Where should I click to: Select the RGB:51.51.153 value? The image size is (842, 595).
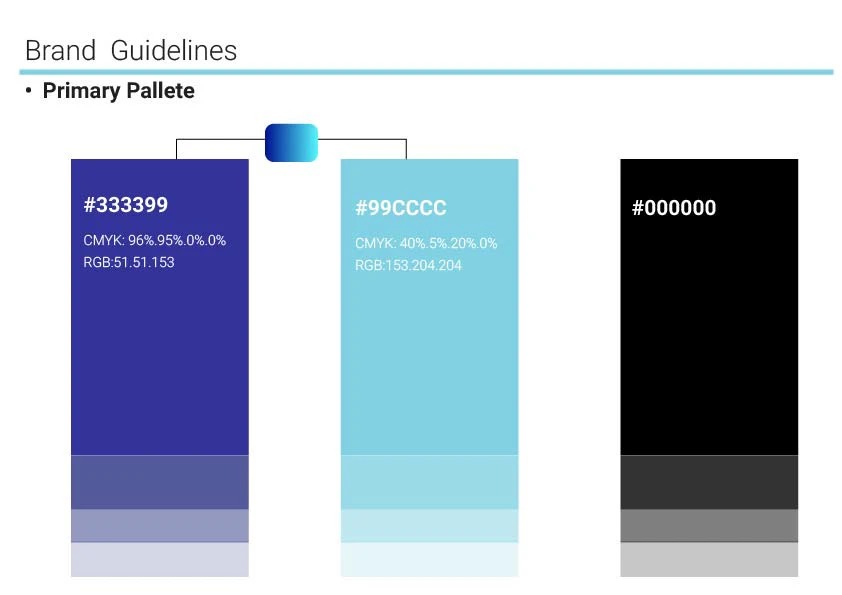(x=129, y=262)
